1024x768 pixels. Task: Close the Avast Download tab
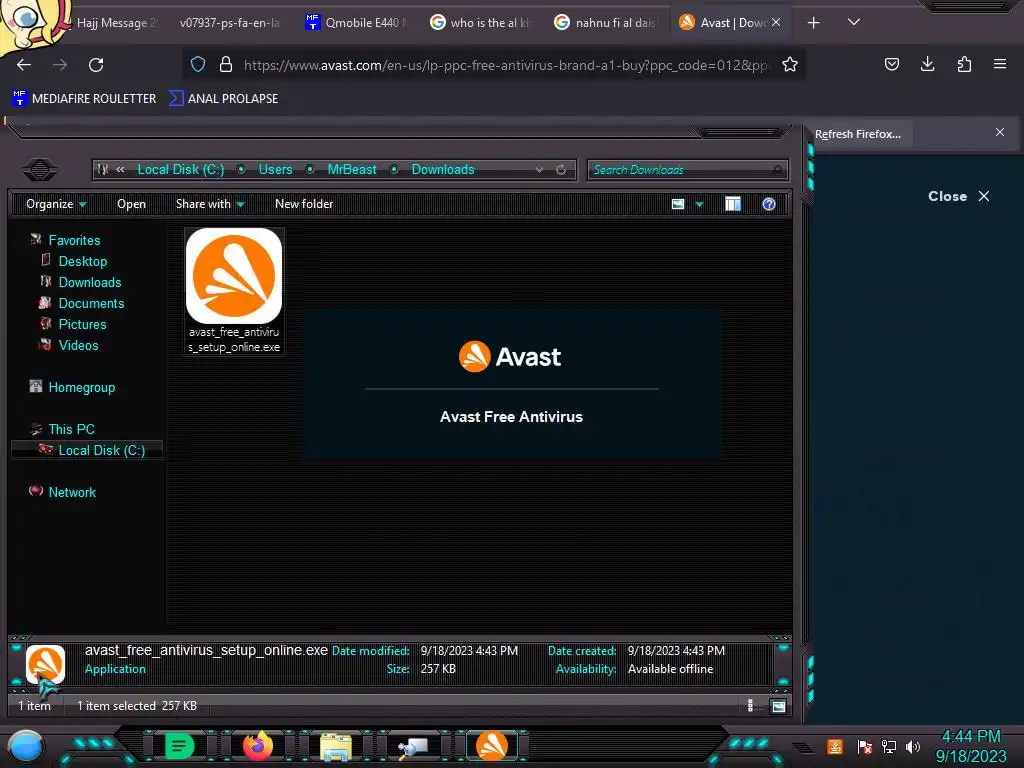coord(776,22)
